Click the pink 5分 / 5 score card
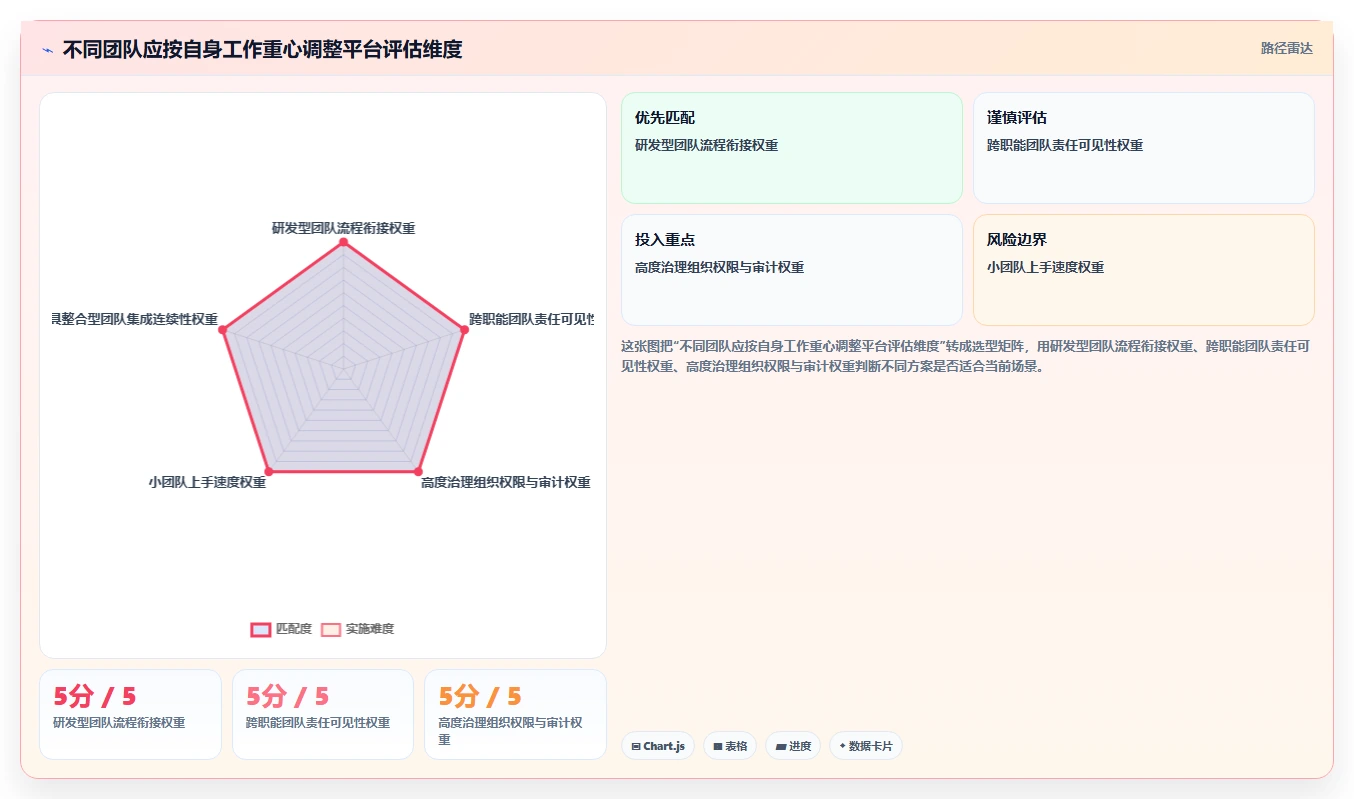This screenshot has height=799, width=1354. pyautogui.click(x=323, y=714)
